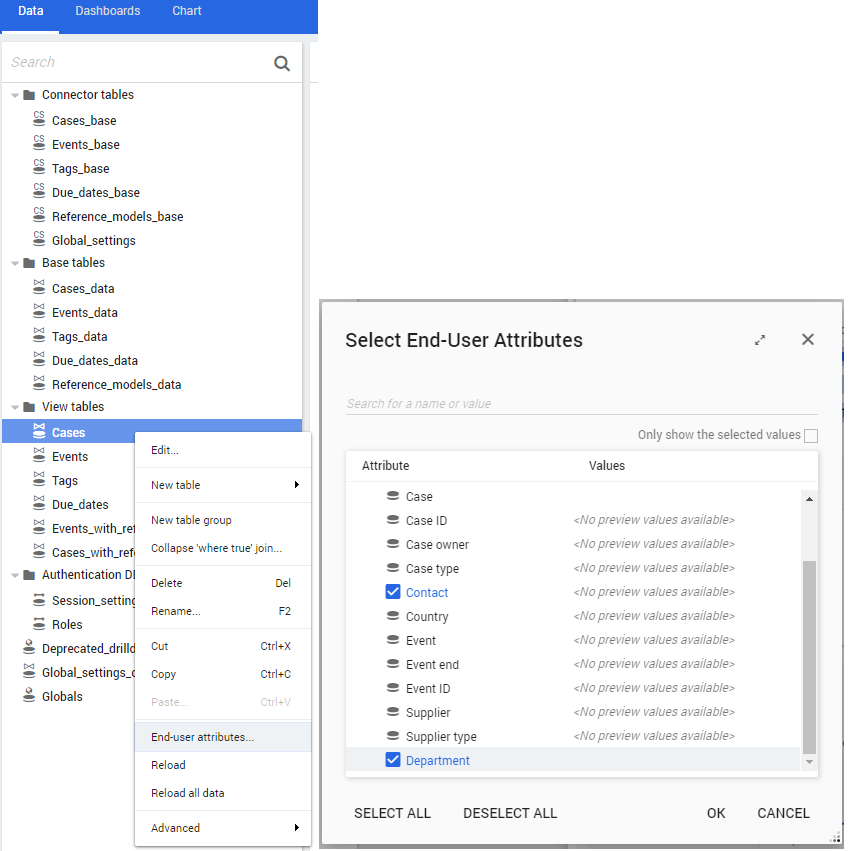Click the Reference_models_data table icon
This screenshot has width=851, height=851.
(39, 383)
